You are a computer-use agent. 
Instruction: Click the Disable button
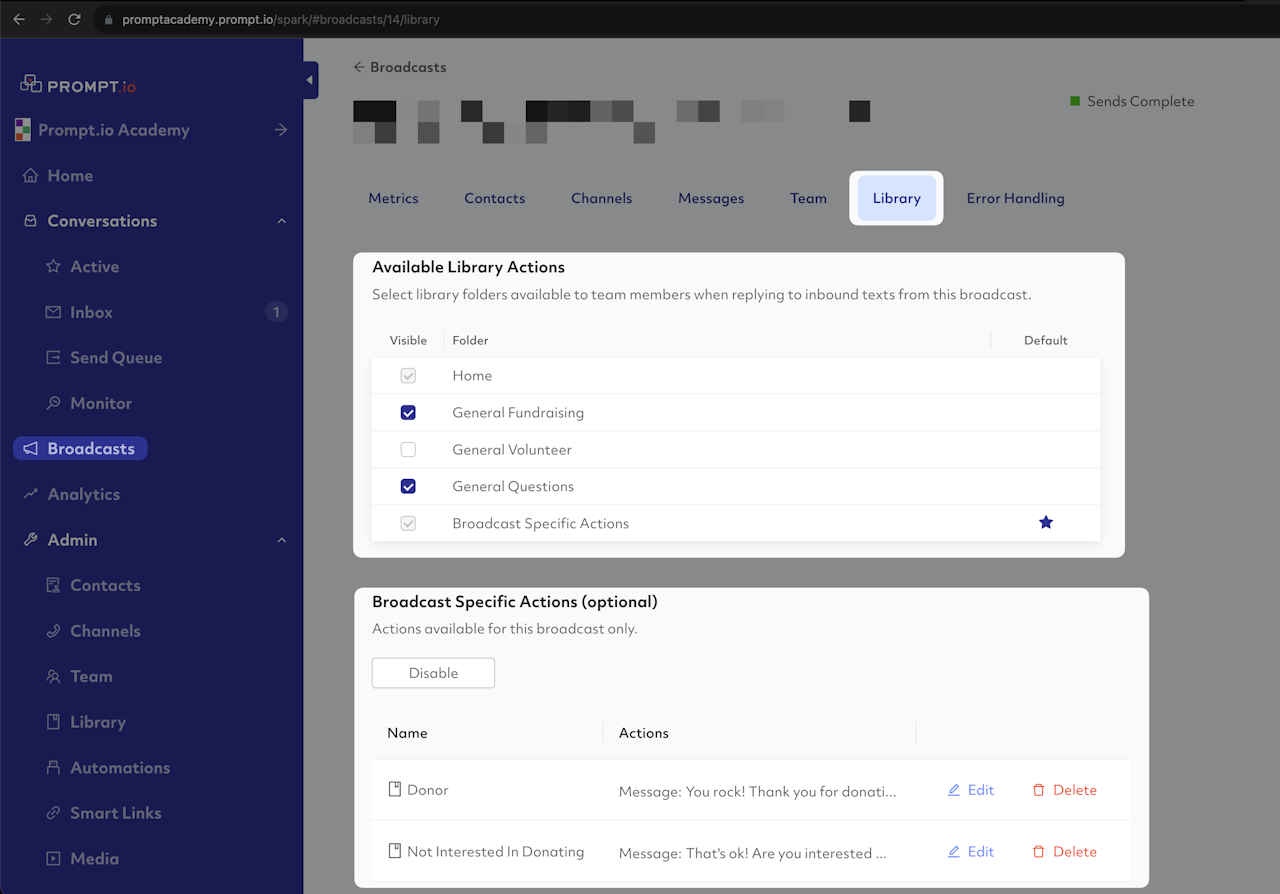click(433, 673)
